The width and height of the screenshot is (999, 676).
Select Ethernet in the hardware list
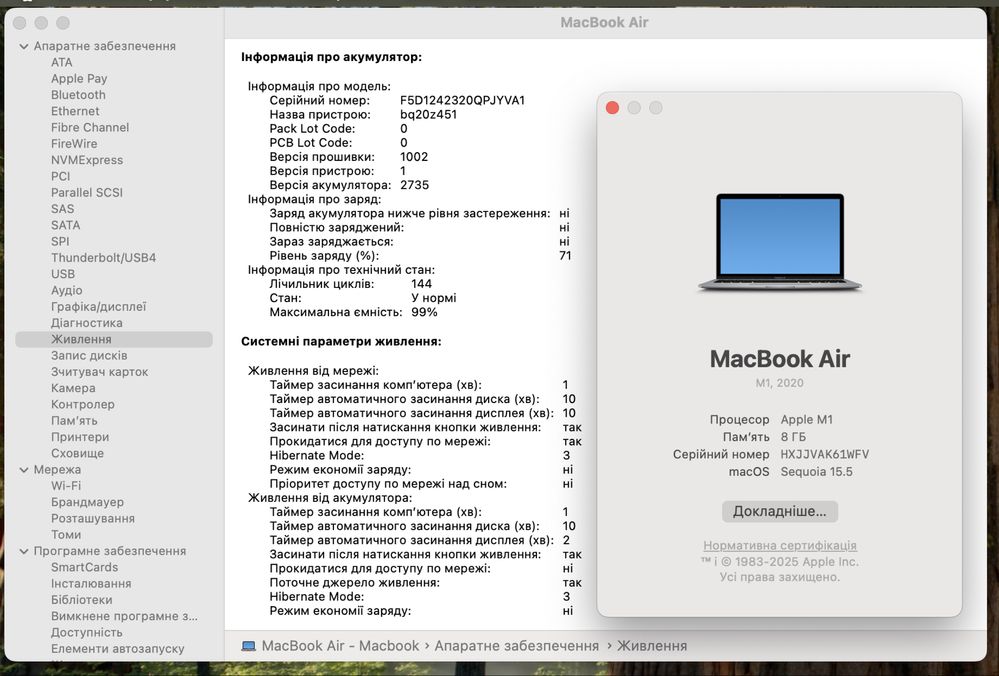point(75,111)
